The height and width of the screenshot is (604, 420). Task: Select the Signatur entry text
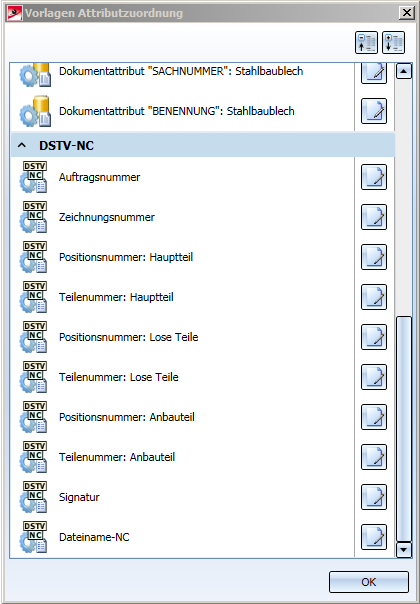pos(79,497)
